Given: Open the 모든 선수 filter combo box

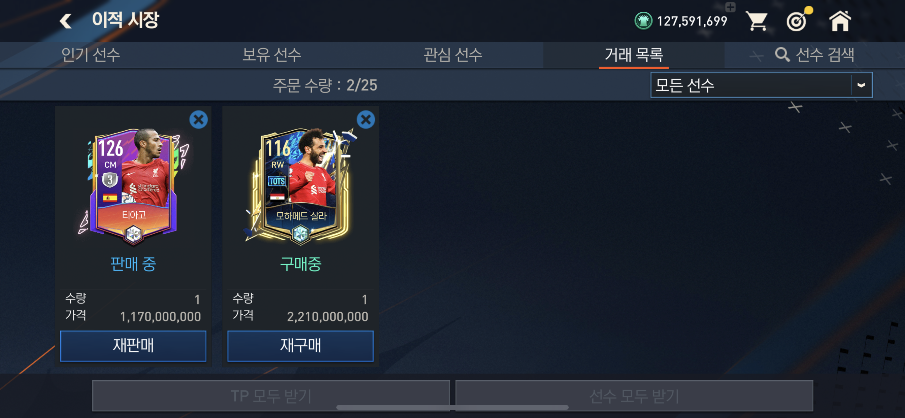Looking at the screenshot, I should tap(761, 85).
